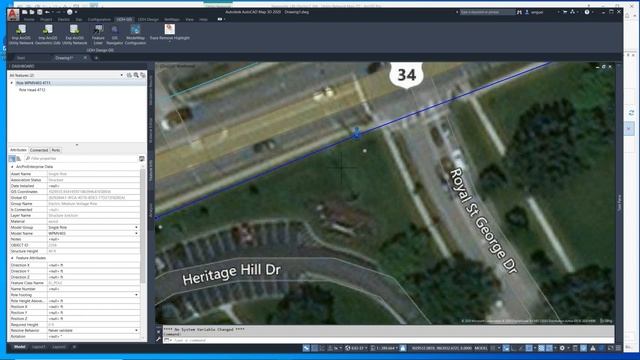Click the command line customize wrench icon
This screenshot has width=640, height=360.
pyautogui.click(x=158, y=339)
